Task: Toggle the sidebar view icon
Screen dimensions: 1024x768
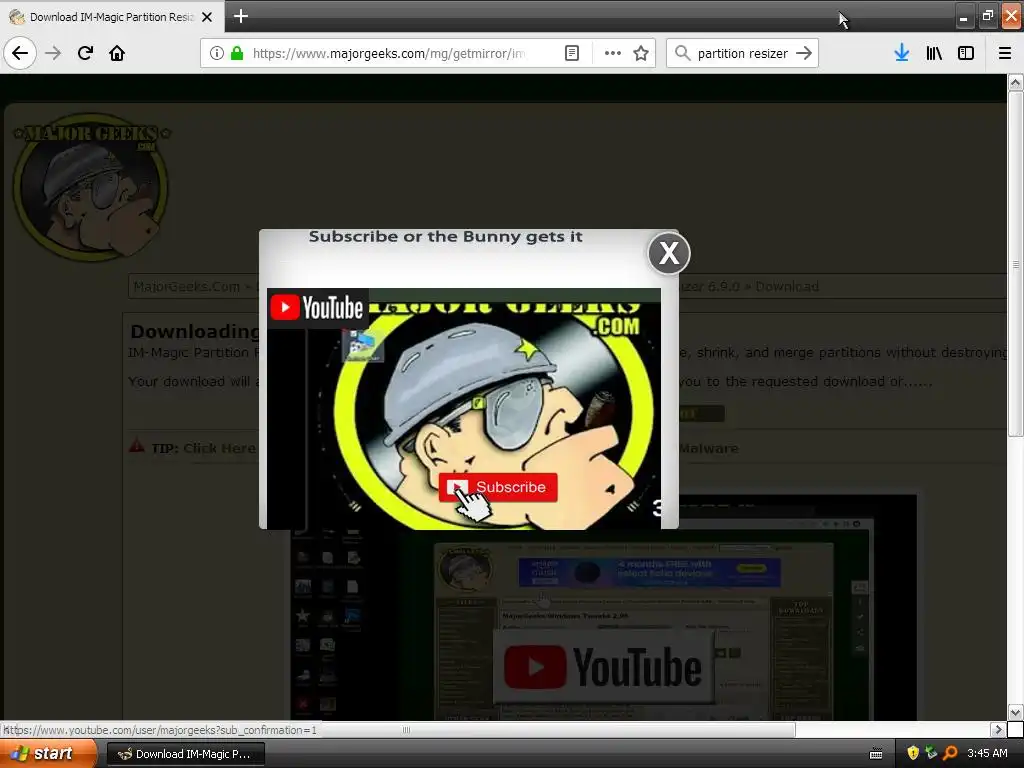Action: (966, 53)
